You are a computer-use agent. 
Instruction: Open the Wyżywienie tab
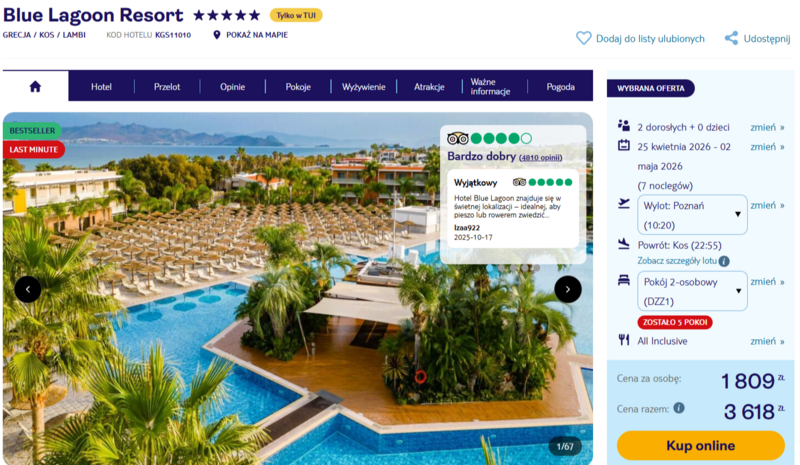363,87
